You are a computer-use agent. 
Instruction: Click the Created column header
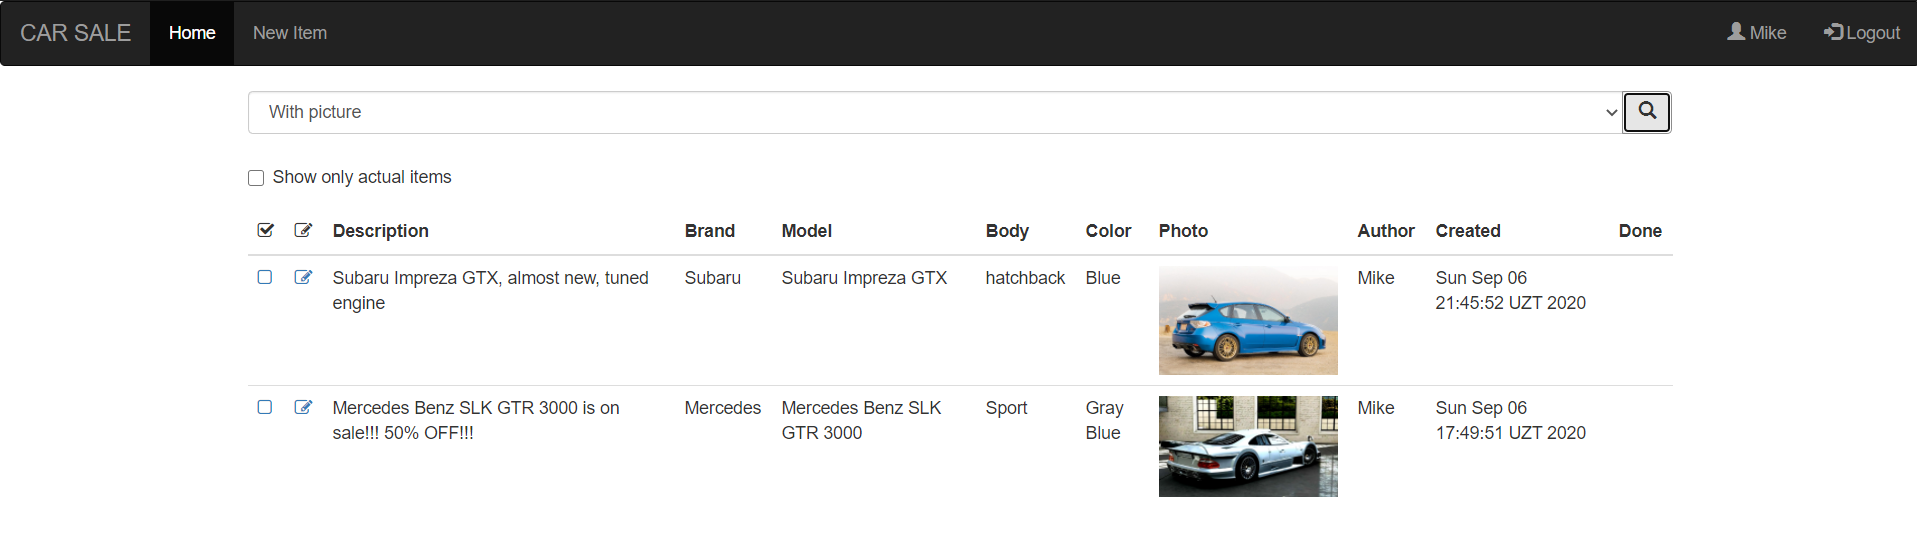(x=1467, y=231)
